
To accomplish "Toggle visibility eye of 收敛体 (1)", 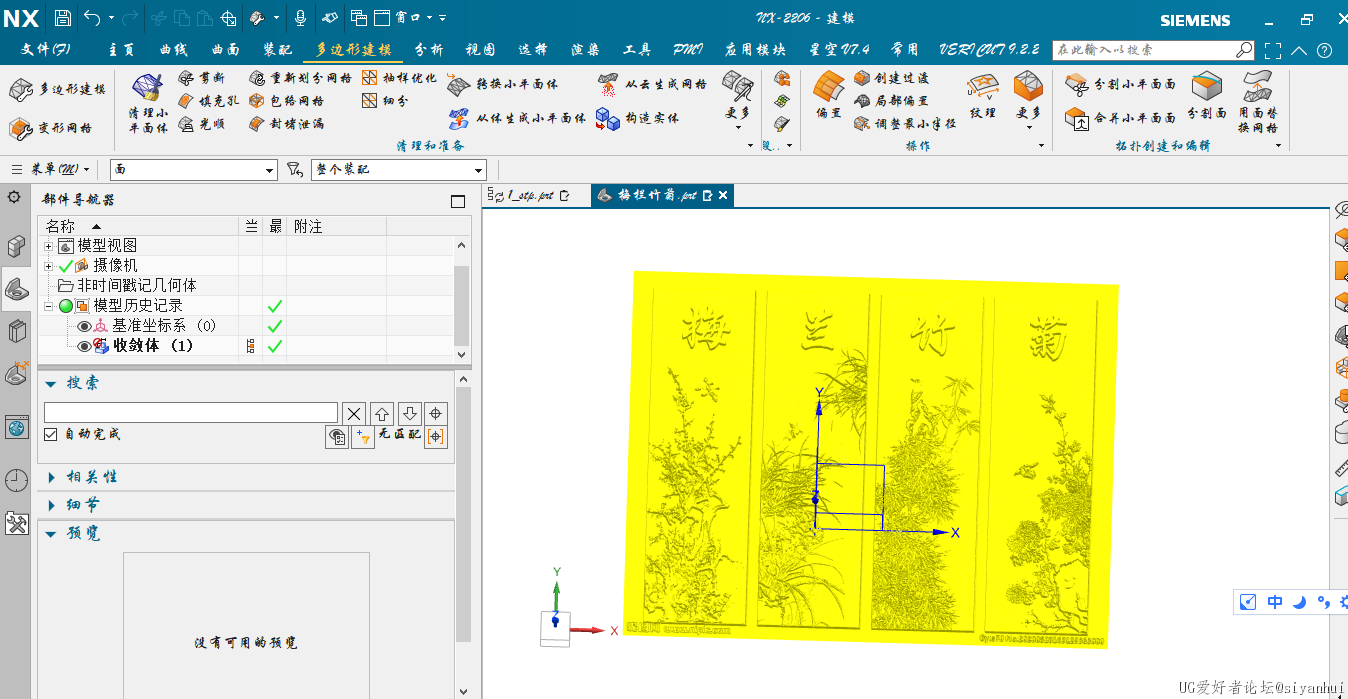I will click(x=84, y=346).
